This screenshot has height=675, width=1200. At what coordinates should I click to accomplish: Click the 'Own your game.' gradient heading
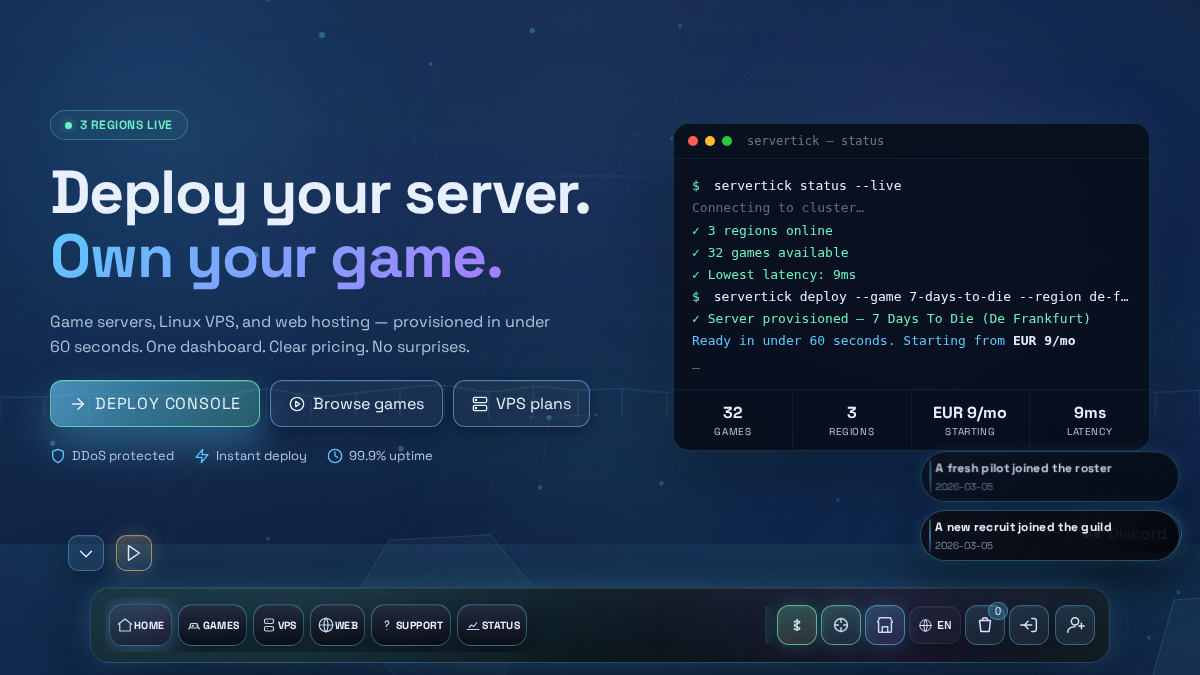277,257
